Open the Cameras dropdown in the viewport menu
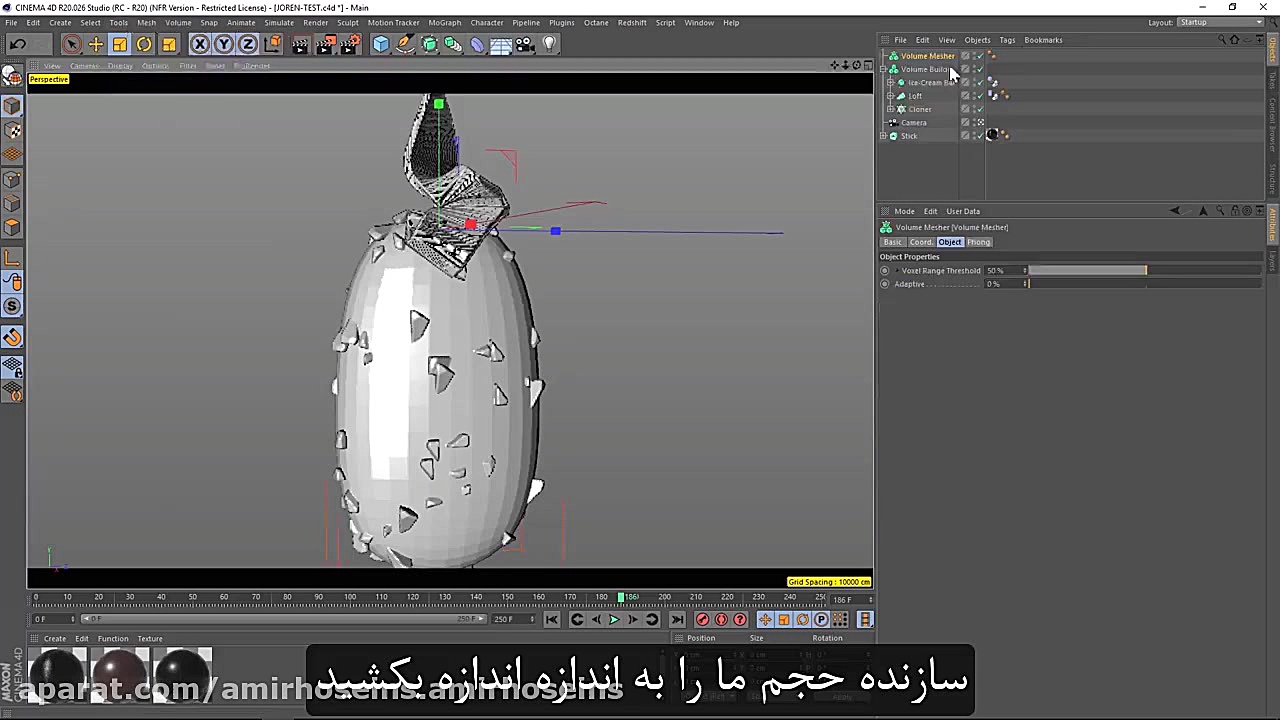The image size is (1280, 720). (x=84, y=66)
